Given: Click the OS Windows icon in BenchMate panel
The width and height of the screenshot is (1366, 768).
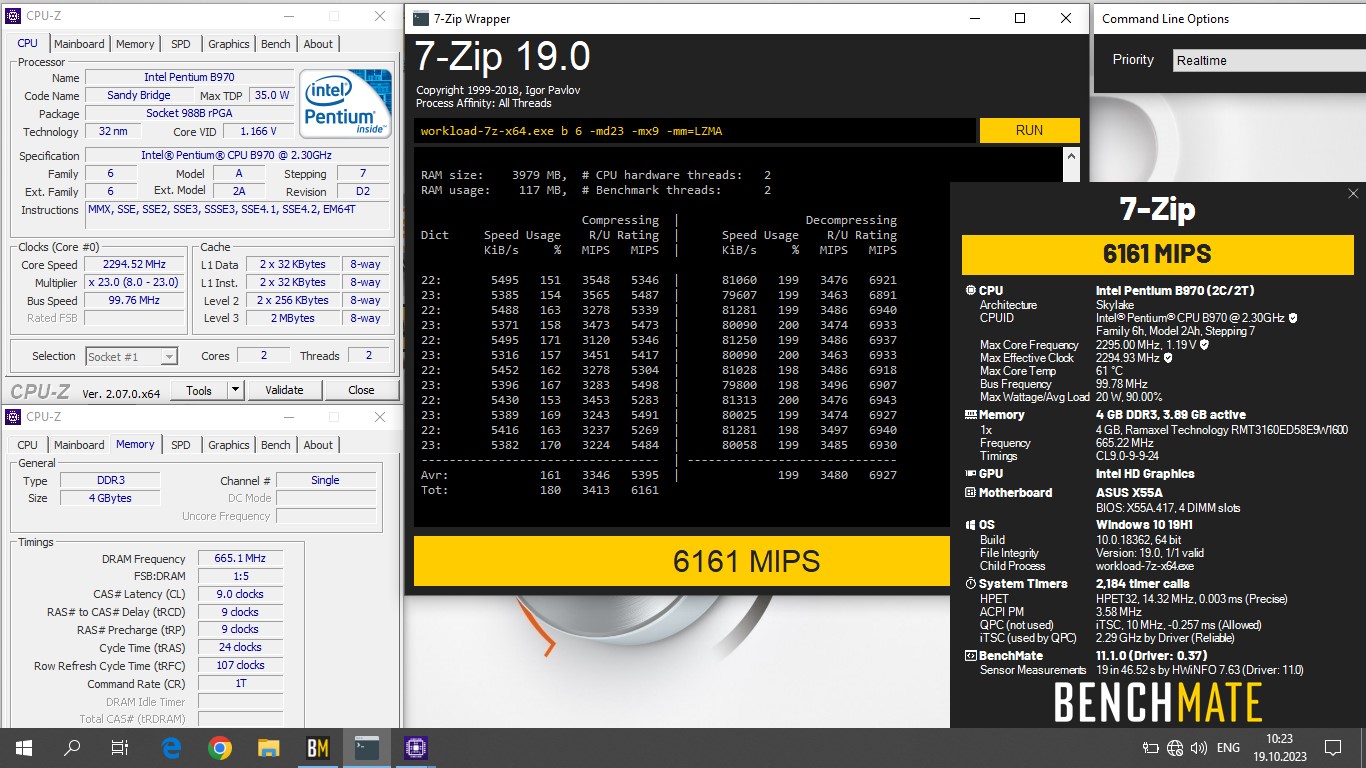Looking at the screenshot, I should [x=970, y=525].
